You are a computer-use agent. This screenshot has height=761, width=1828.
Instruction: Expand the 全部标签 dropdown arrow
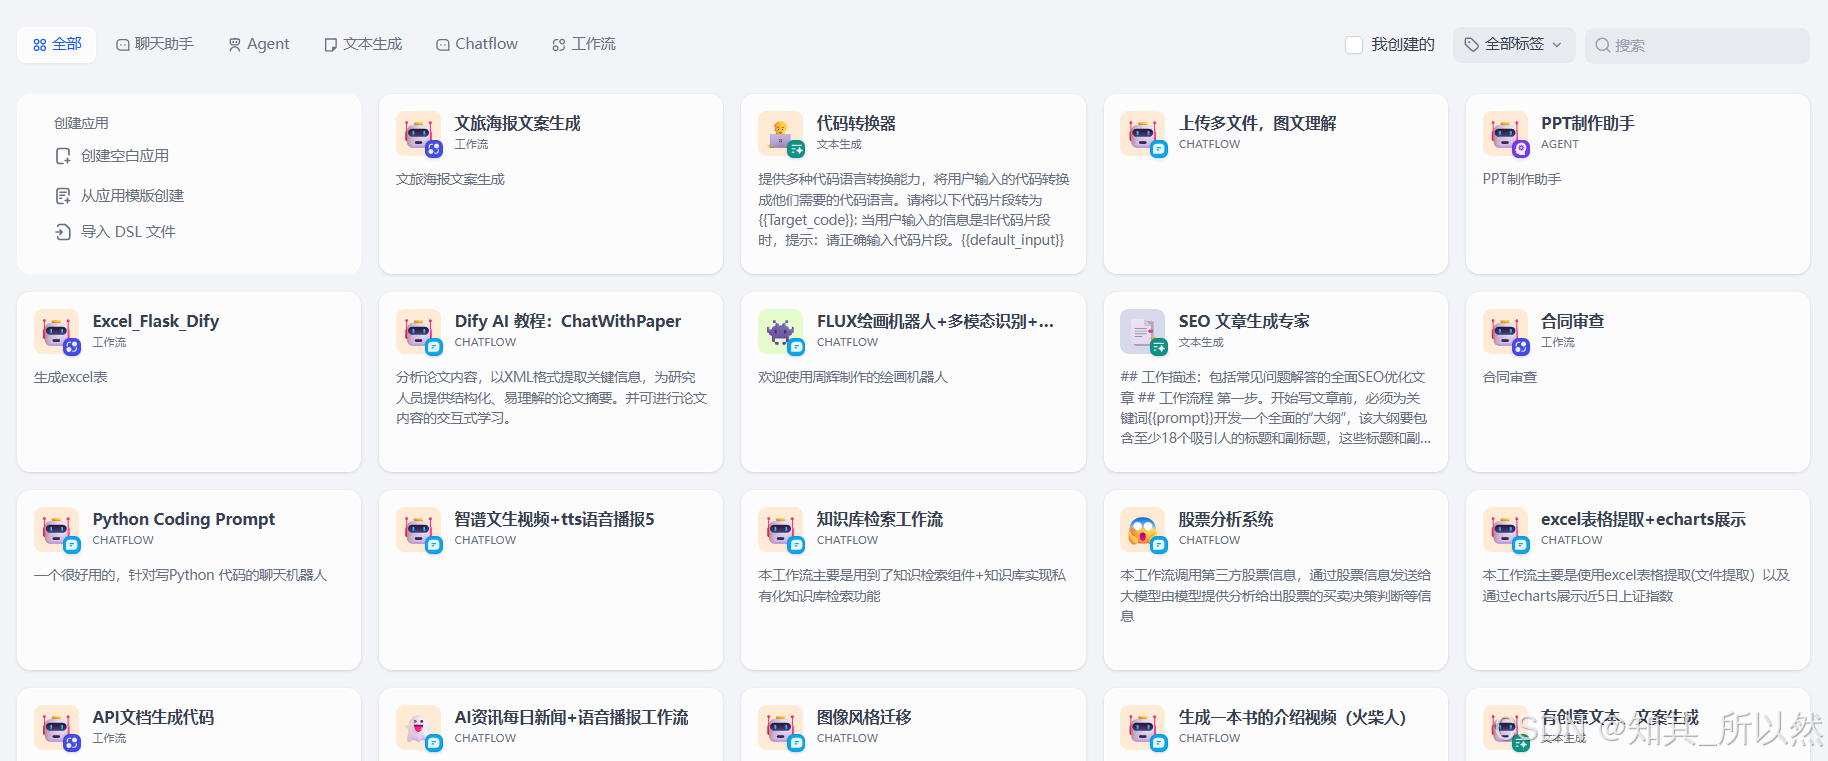(x=1557, y=45)
